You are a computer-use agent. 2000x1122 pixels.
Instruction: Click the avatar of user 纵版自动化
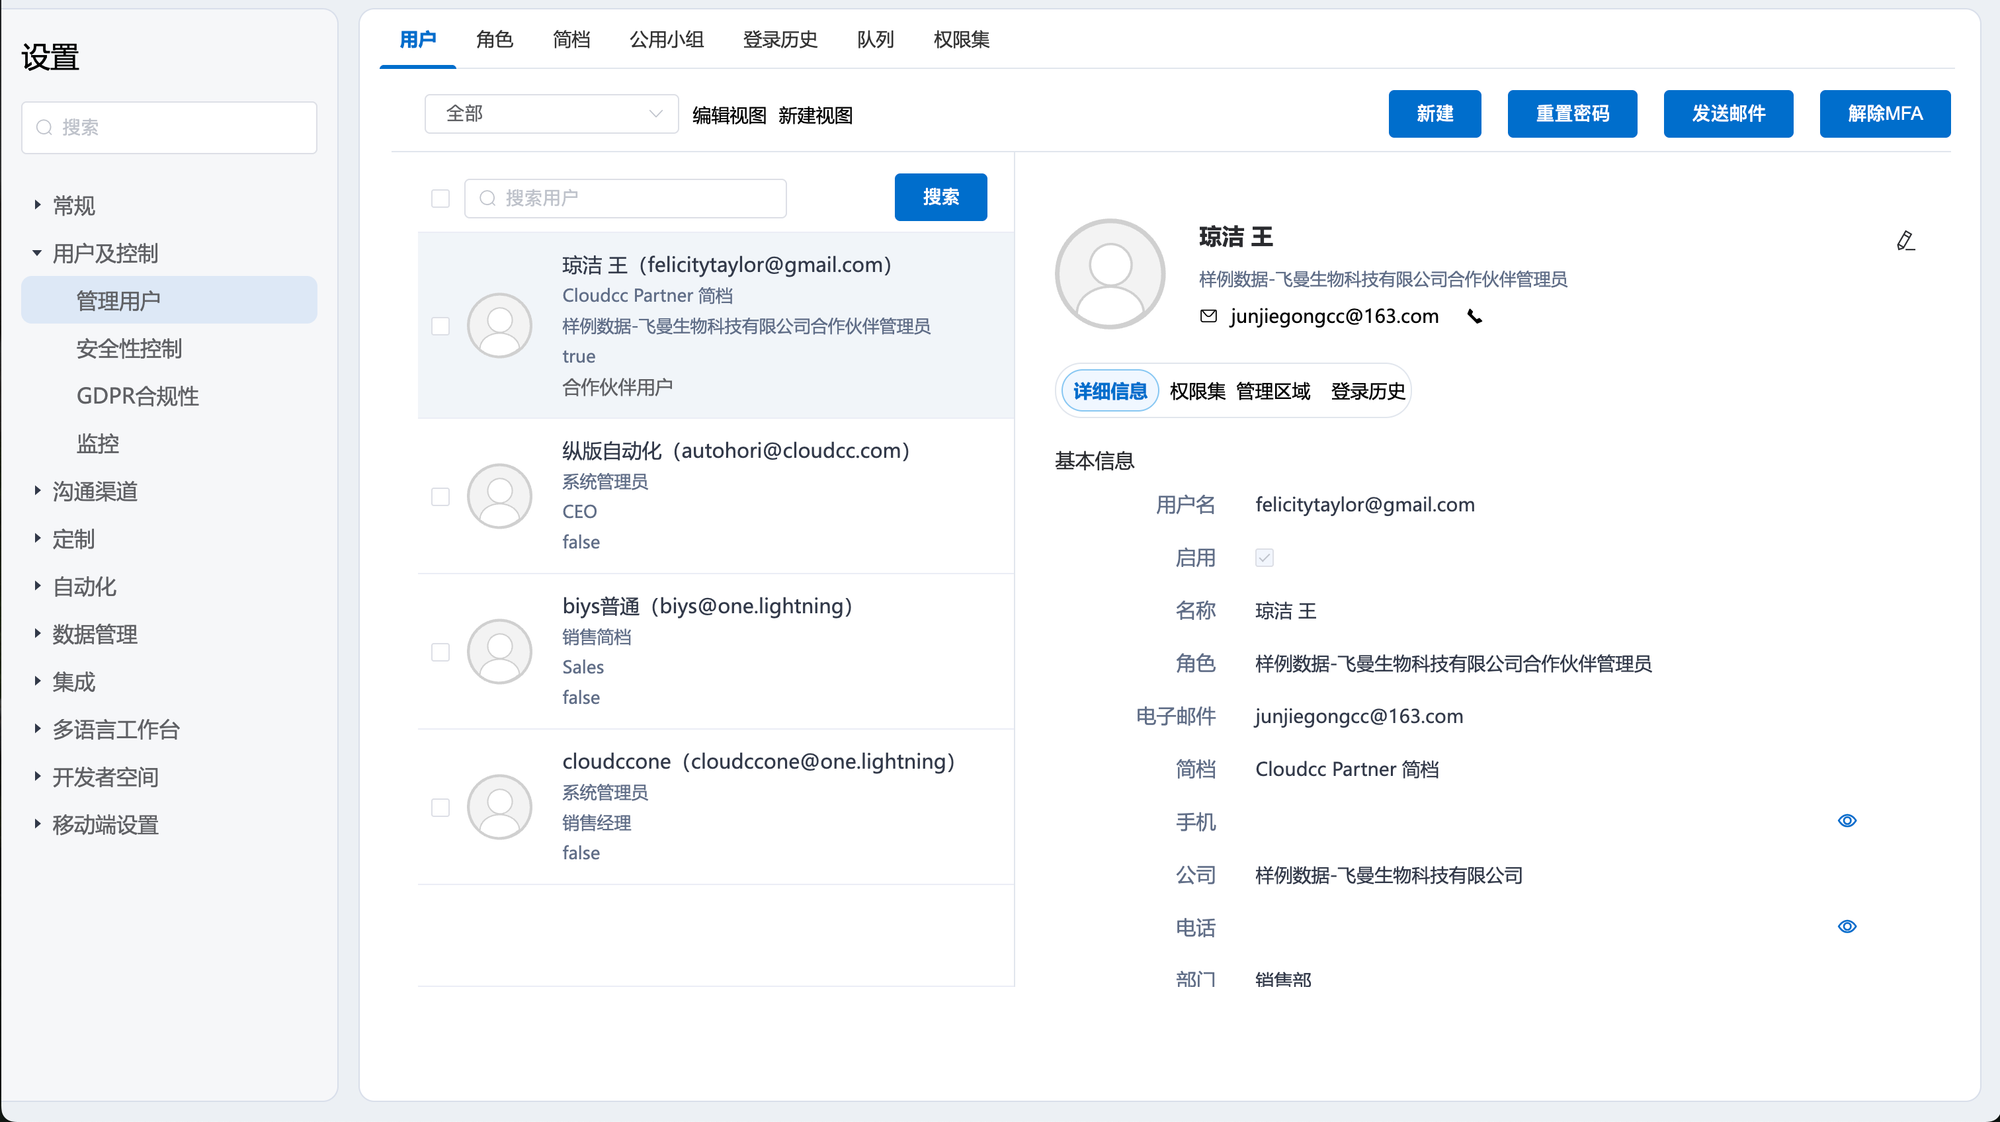tap(499, 496)
